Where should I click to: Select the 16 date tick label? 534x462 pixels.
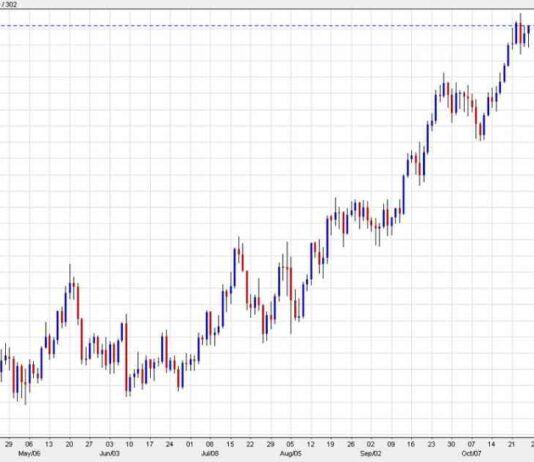coord(411,444)
